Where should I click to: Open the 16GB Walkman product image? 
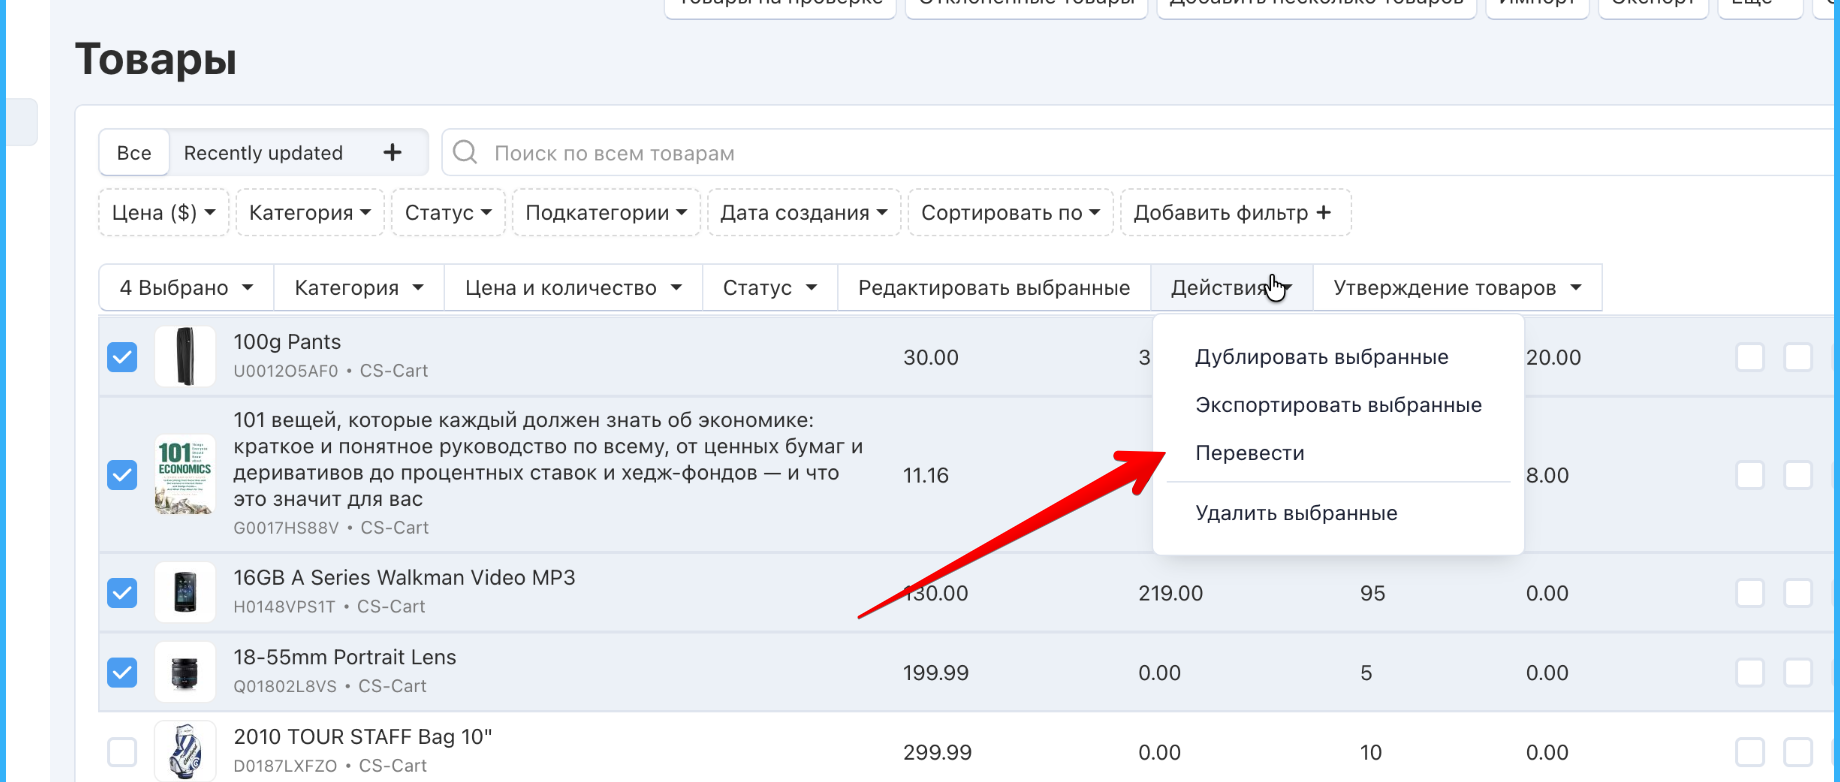click(x=185, y=592)
